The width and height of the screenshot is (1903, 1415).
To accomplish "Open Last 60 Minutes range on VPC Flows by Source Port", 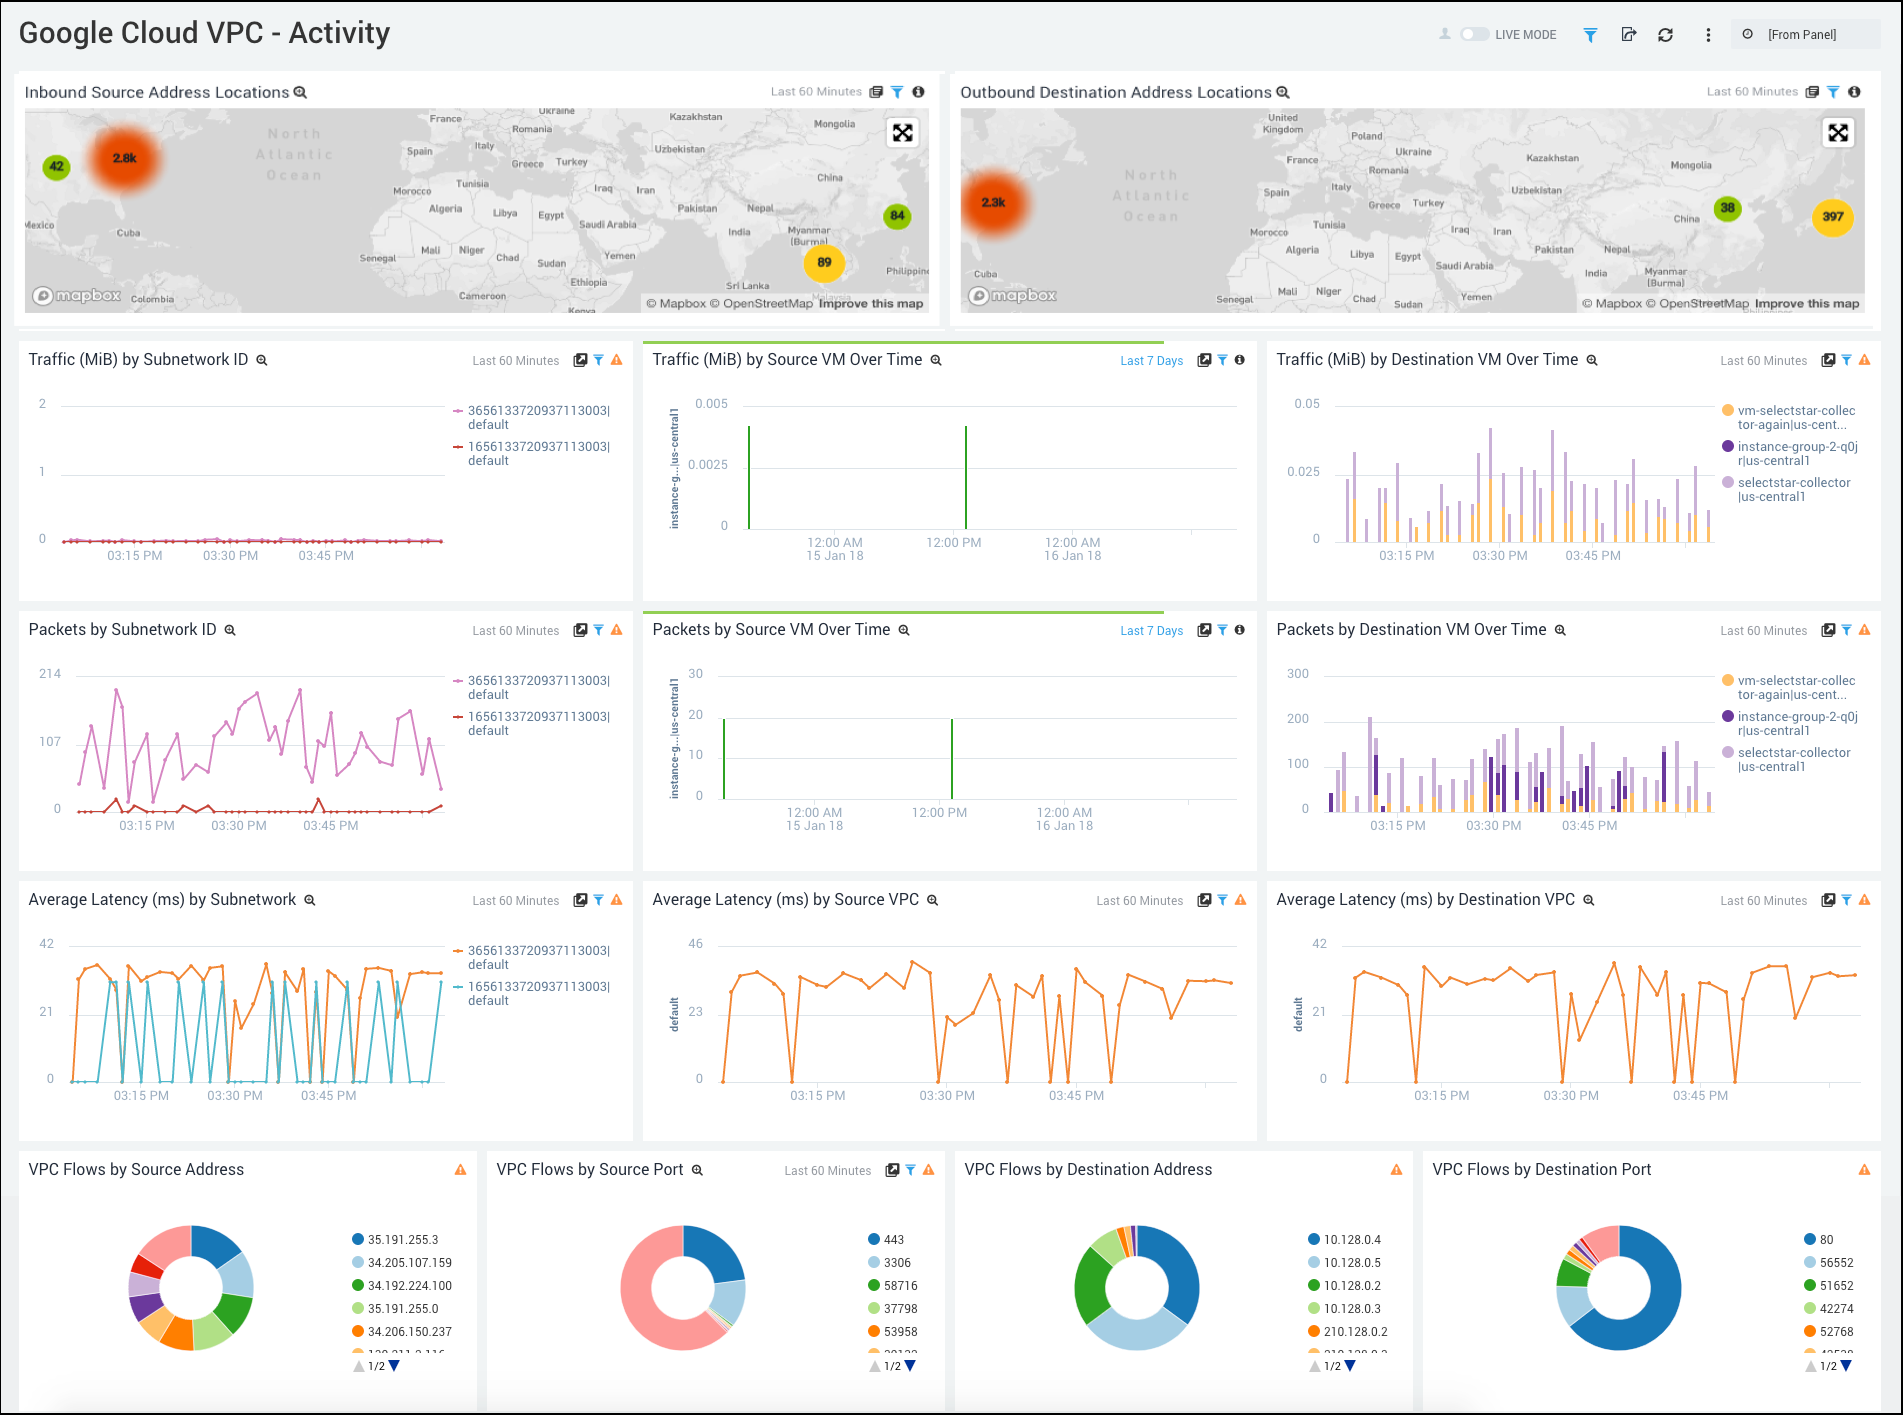I will click(x=828, y=1170).
